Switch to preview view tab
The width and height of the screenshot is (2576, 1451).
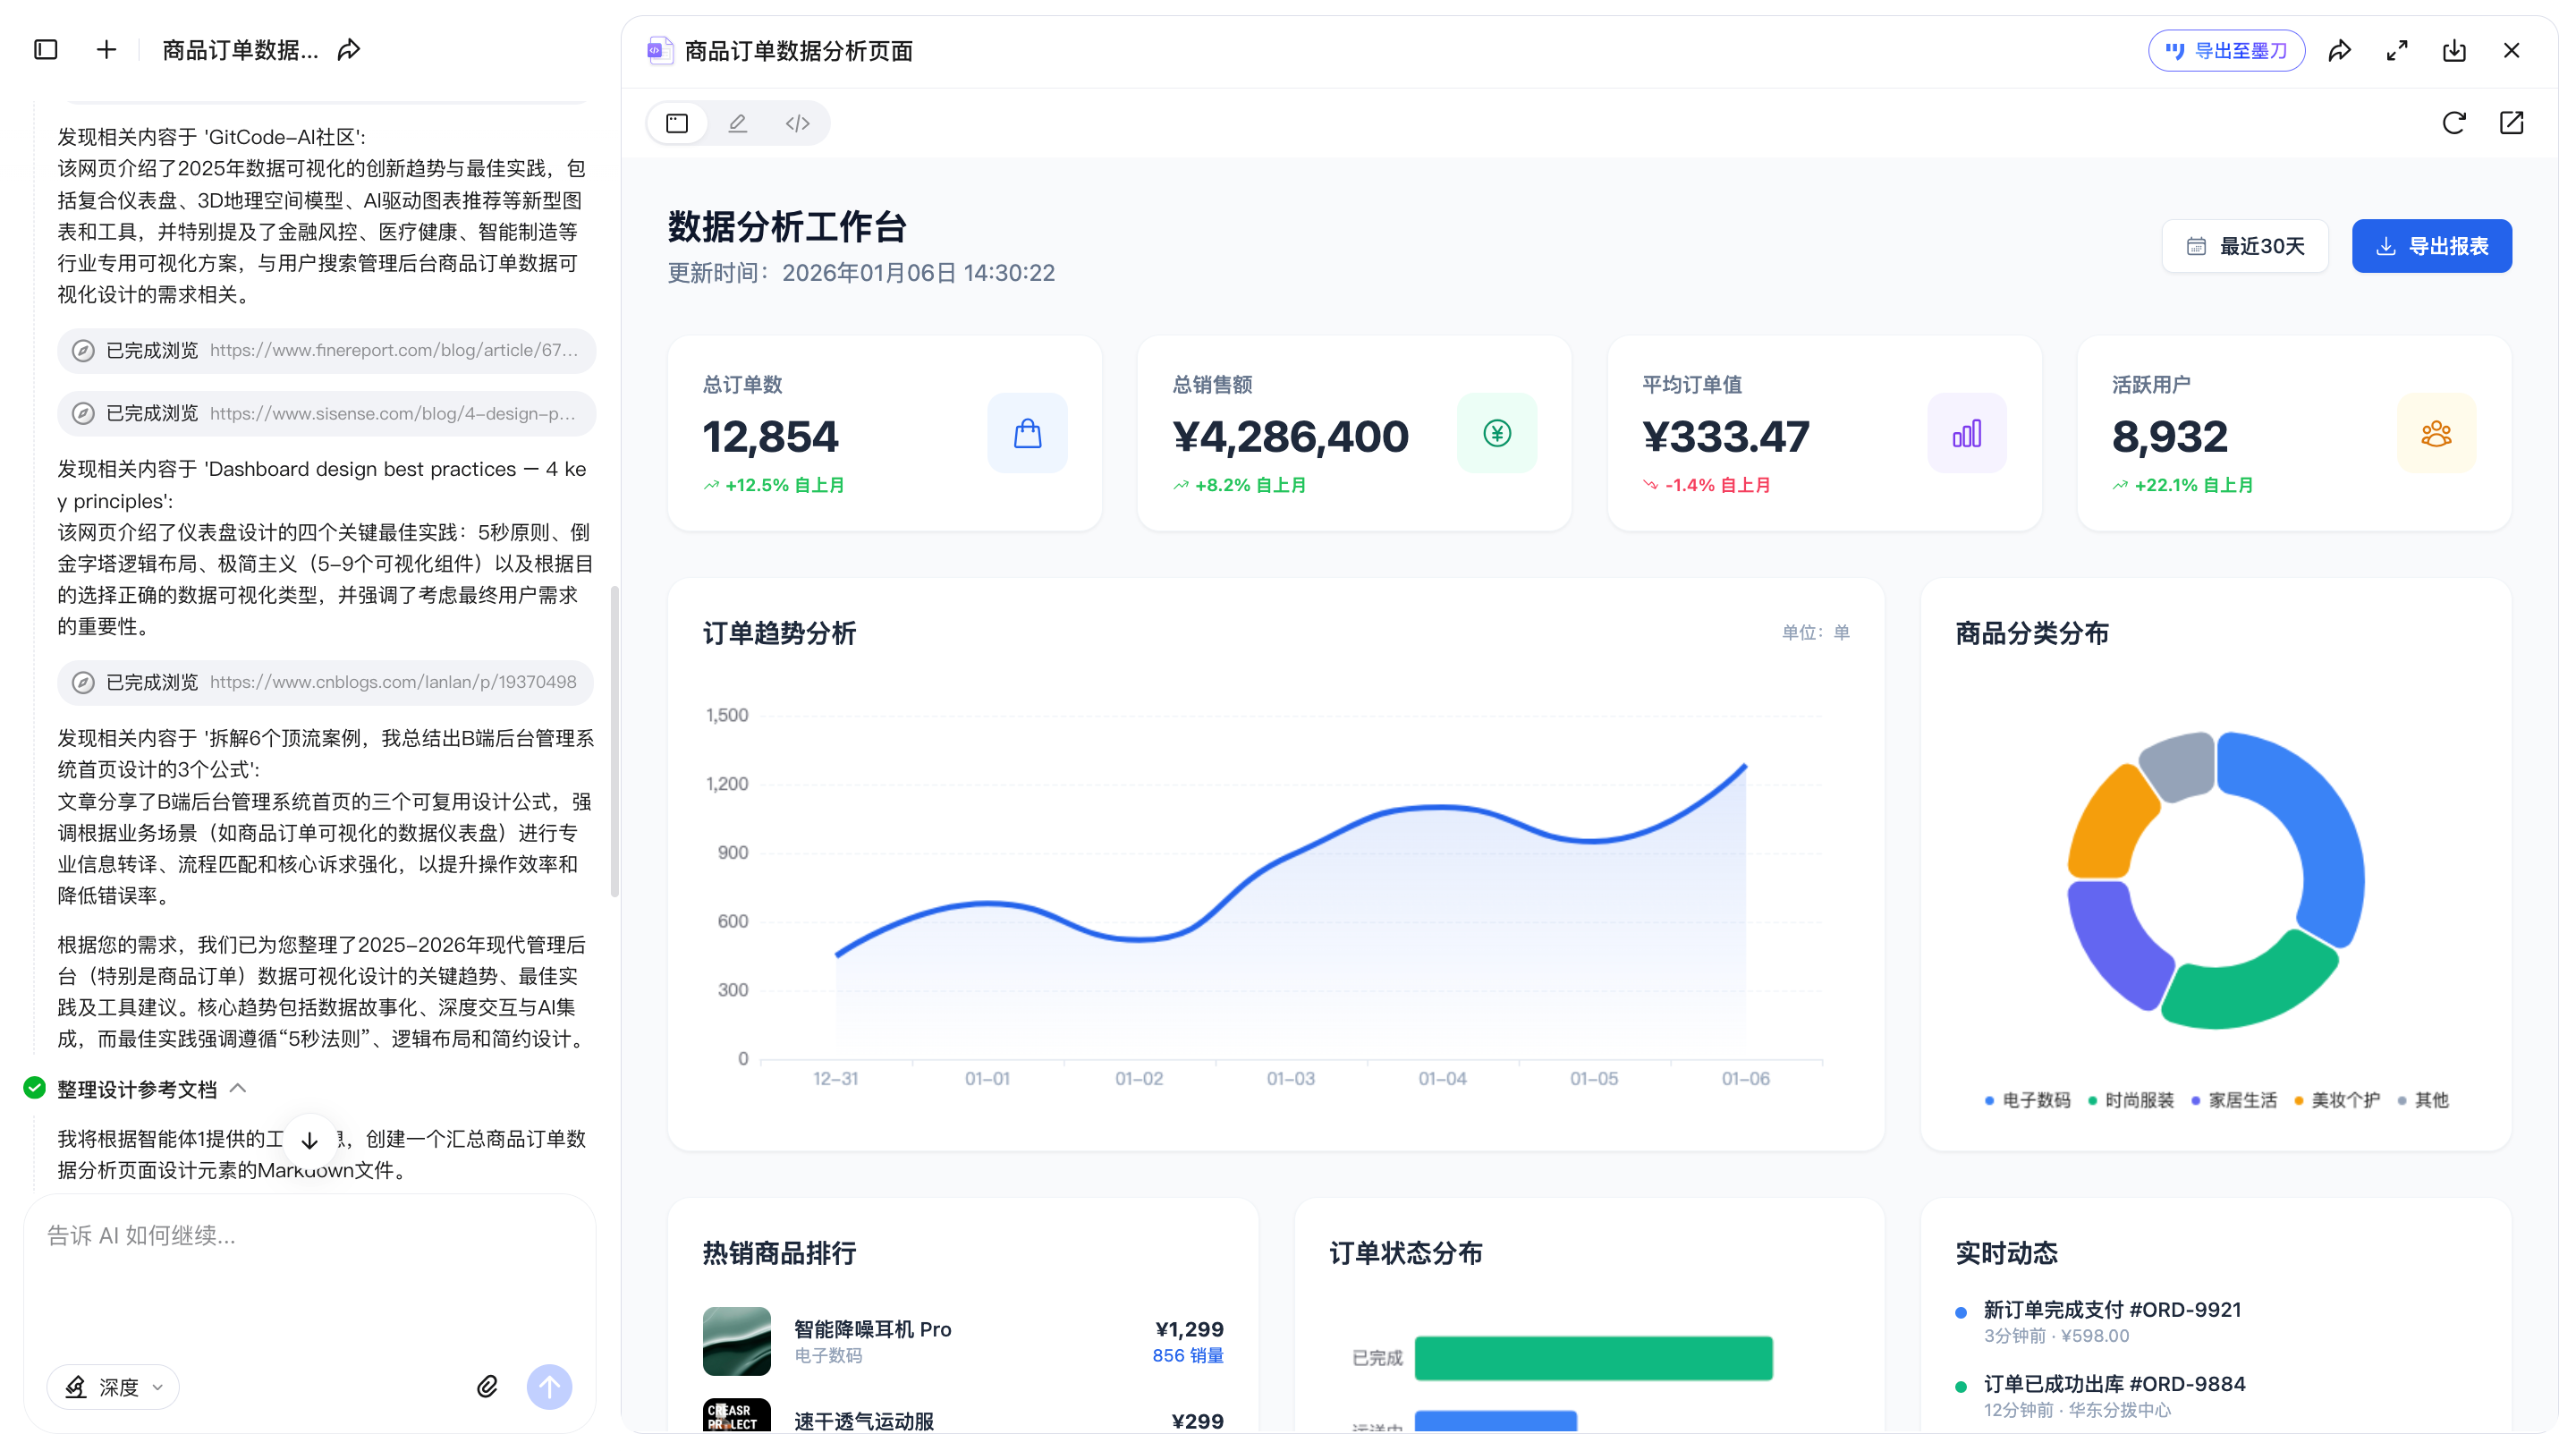pos(677,123)
